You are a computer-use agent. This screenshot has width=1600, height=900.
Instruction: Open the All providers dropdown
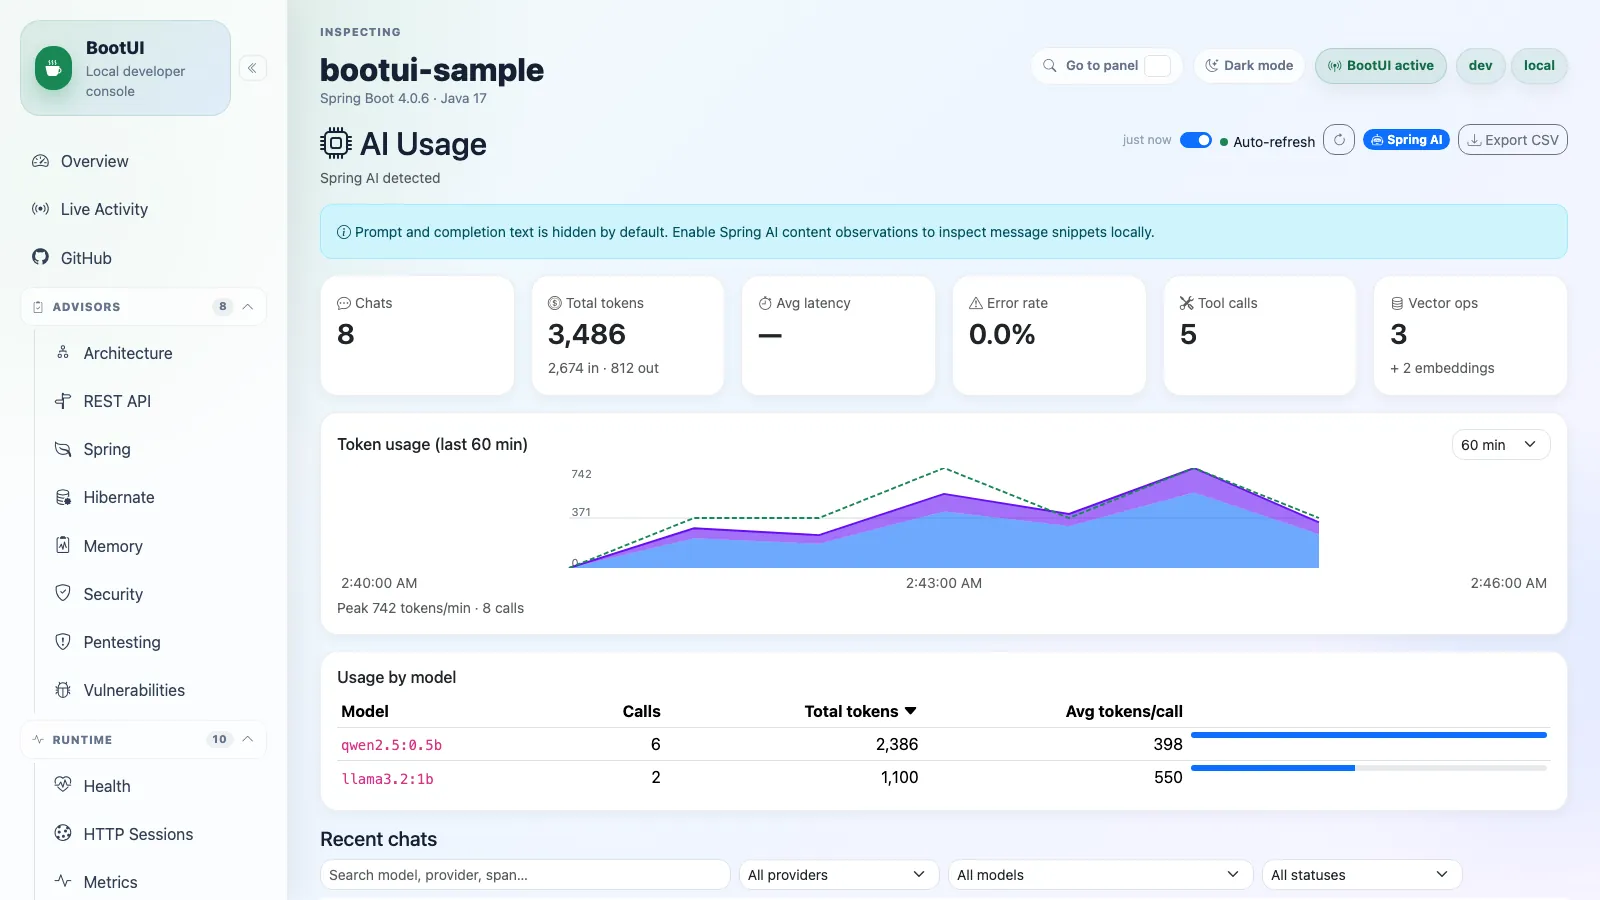tap(839, 875)
